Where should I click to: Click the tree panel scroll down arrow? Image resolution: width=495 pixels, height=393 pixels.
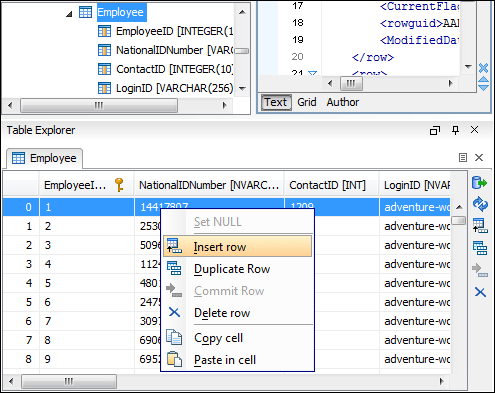point(242,89)
